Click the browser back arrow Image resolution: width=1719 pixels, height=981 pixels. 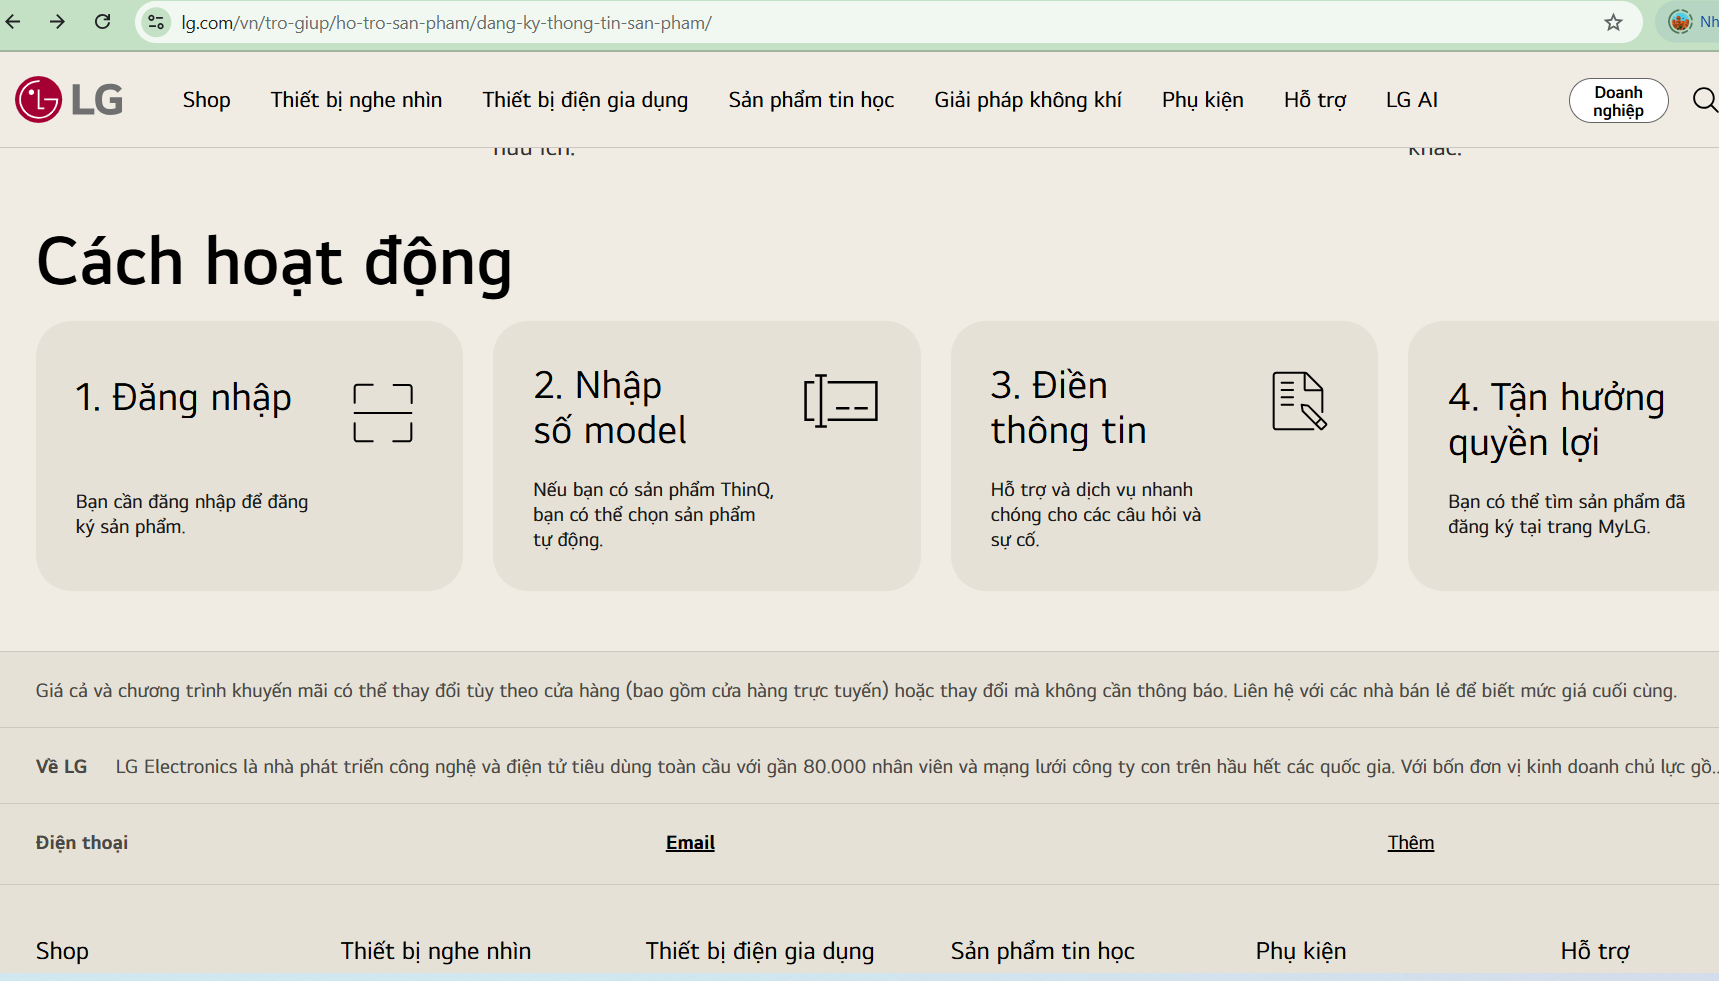pyautogui.click(x=13, y=22)
